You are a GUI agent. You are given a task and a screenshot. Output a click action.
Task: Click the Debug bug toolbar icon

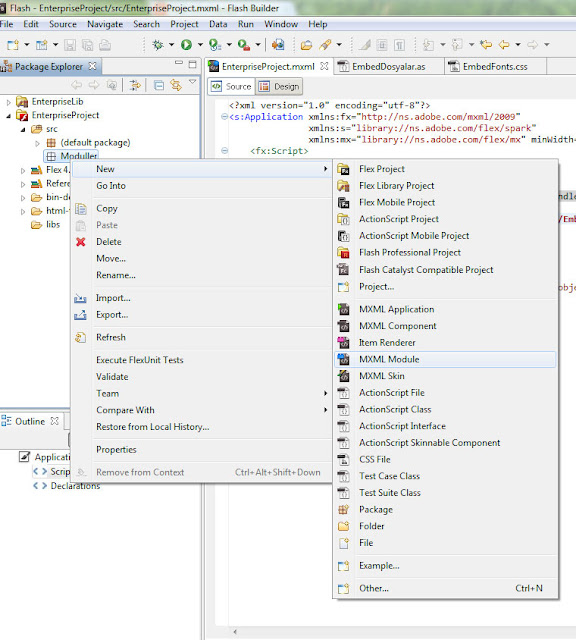point(158,44)
